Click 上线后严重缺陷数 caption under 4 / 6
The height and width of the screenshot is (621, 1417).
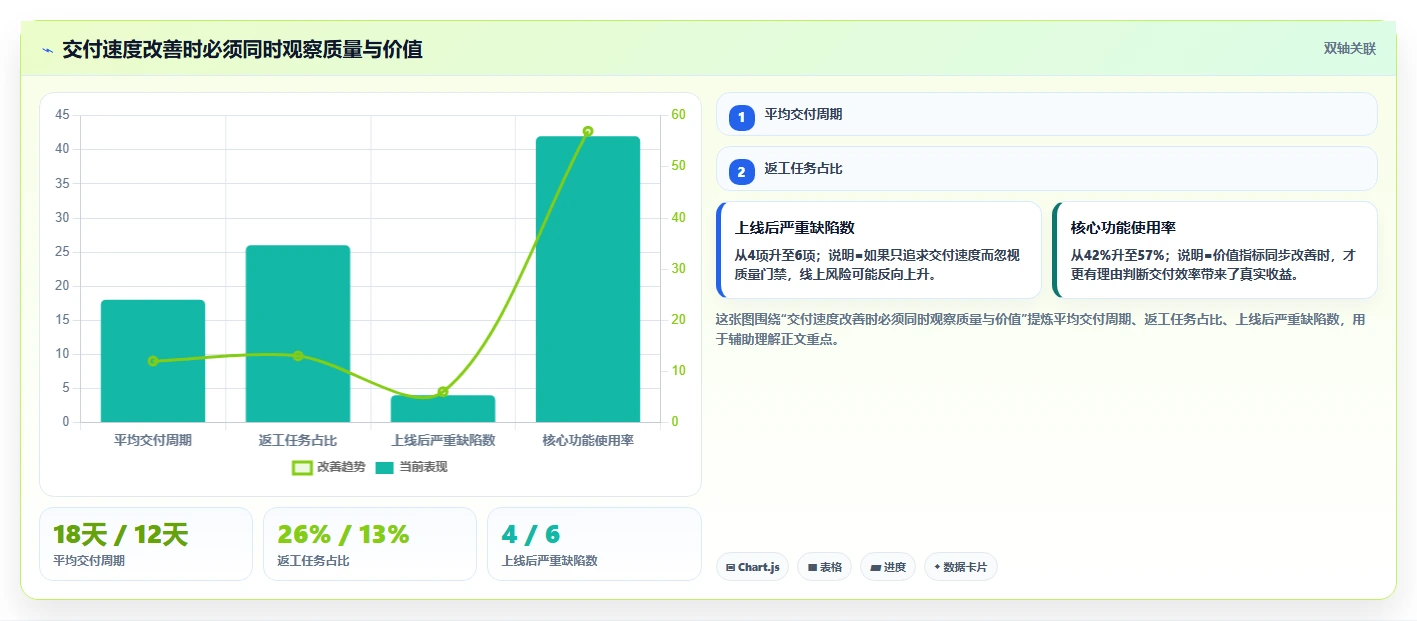tap(550, 561)
